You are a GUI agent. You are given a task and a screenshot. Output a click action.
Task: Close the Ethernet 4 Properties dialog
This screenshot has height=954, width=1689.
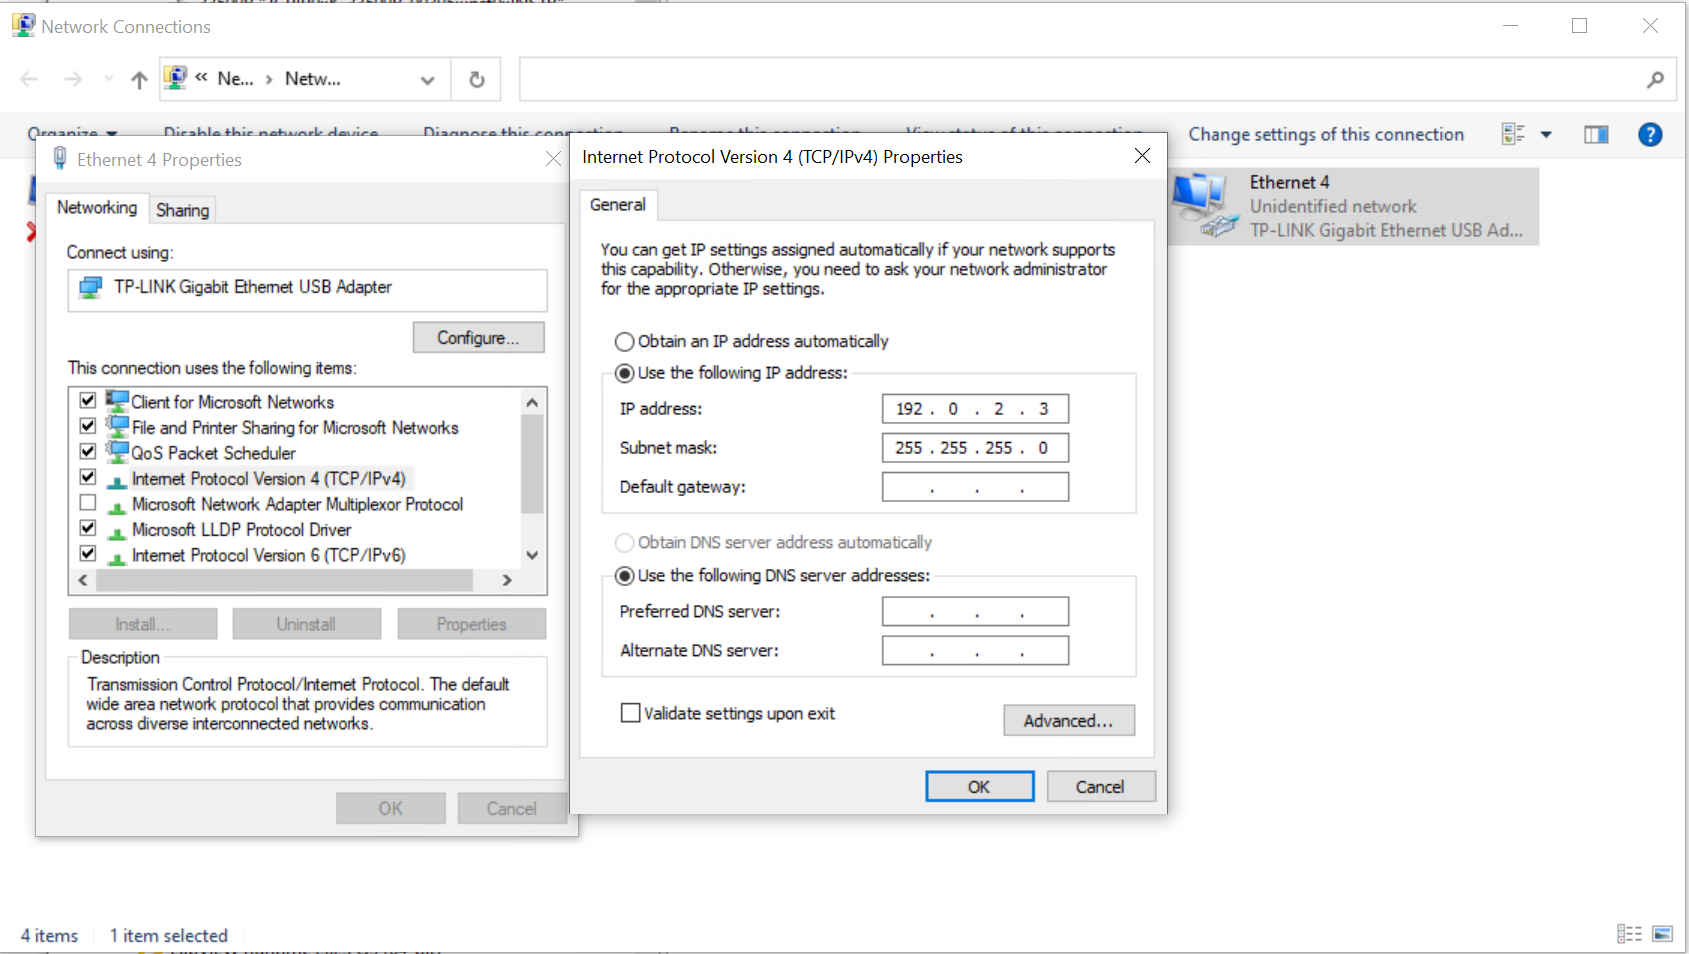pyautogui.click(x=553, y=159)
